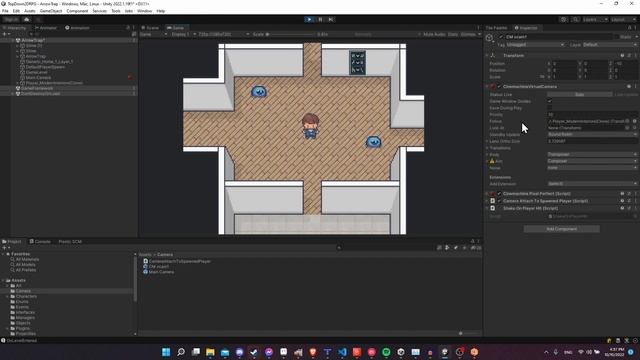The height and width of the screenshot is (360, 640).
Task: Open the Standby Update dropdown
Action: click(592, 134)
